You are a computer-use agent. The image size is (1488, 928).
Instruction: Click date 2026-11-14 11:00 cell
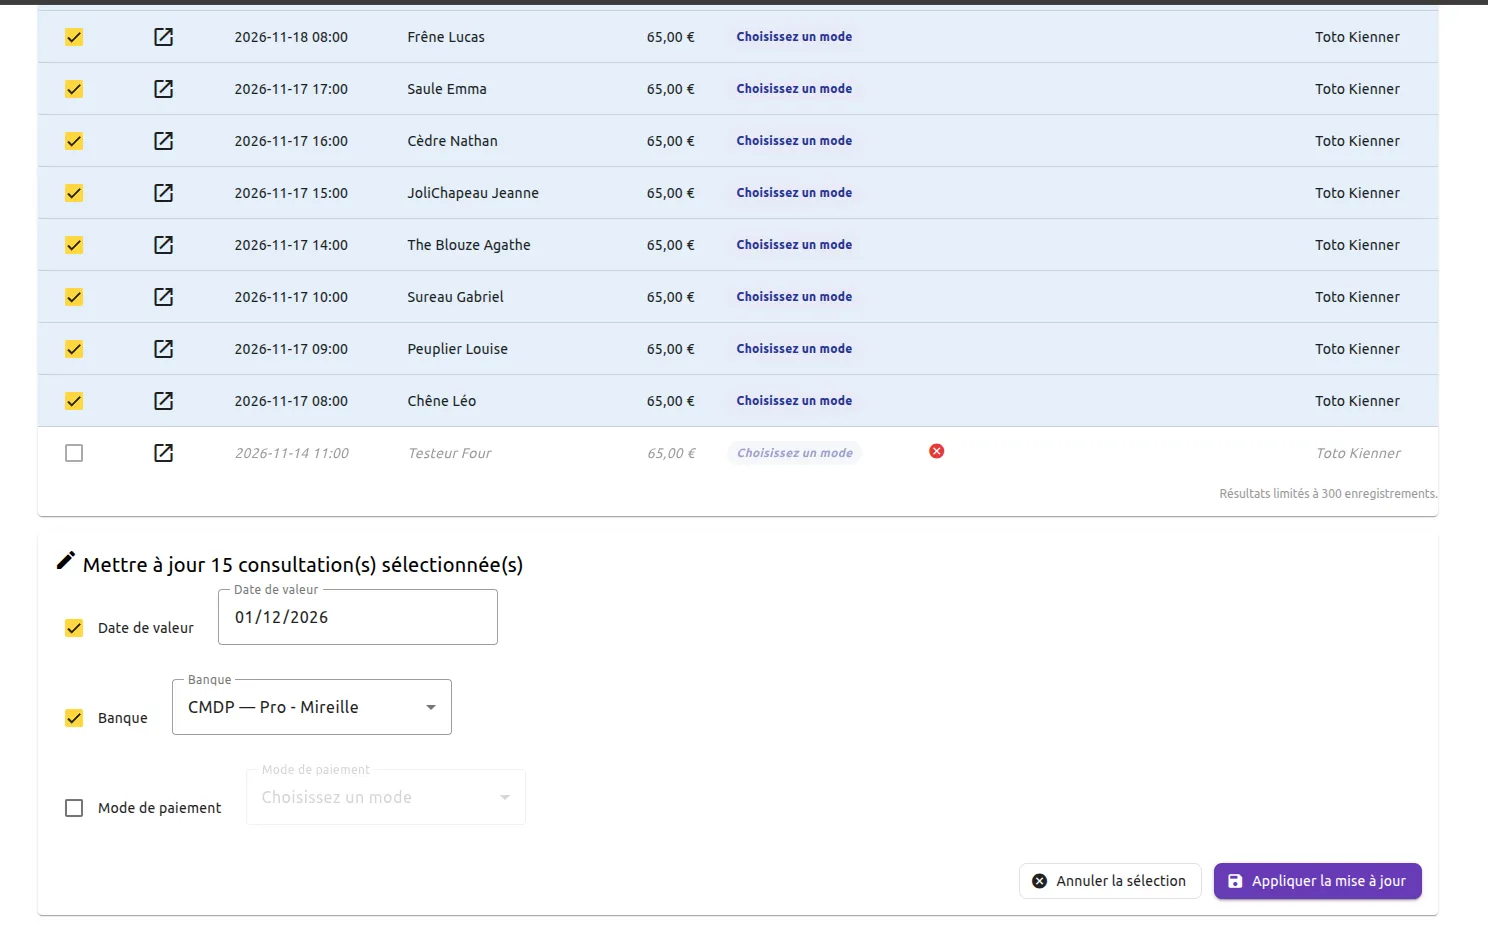292,453
